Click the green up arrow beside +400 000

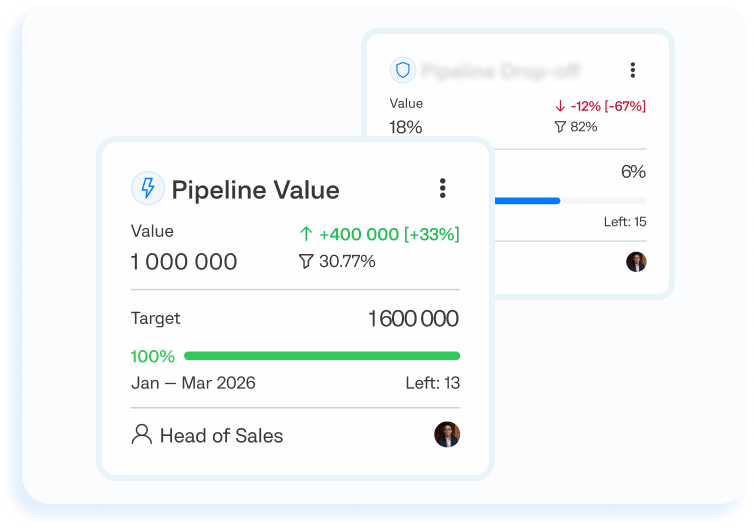pyautogui.click(x=306, y=234)
